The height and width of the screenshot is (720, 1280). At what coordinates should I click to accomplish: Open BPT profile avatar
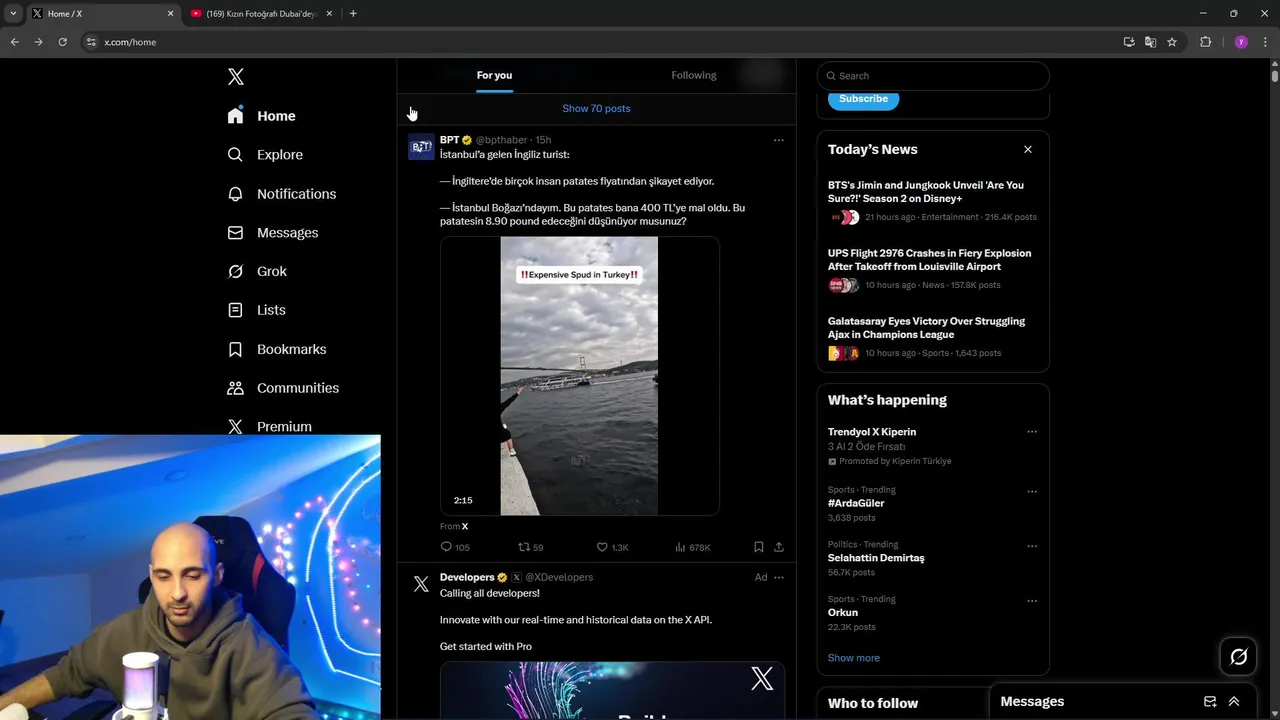coord(421,147)
